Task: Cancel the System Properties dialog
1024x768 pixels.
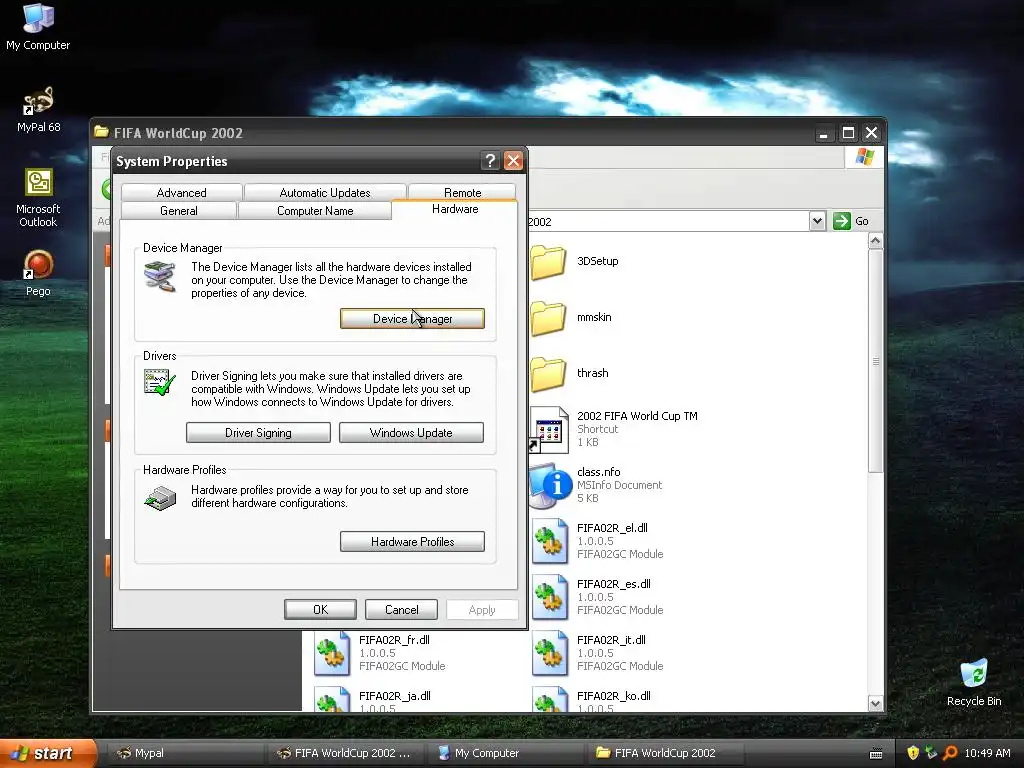Action: click(x=401, y=609)
